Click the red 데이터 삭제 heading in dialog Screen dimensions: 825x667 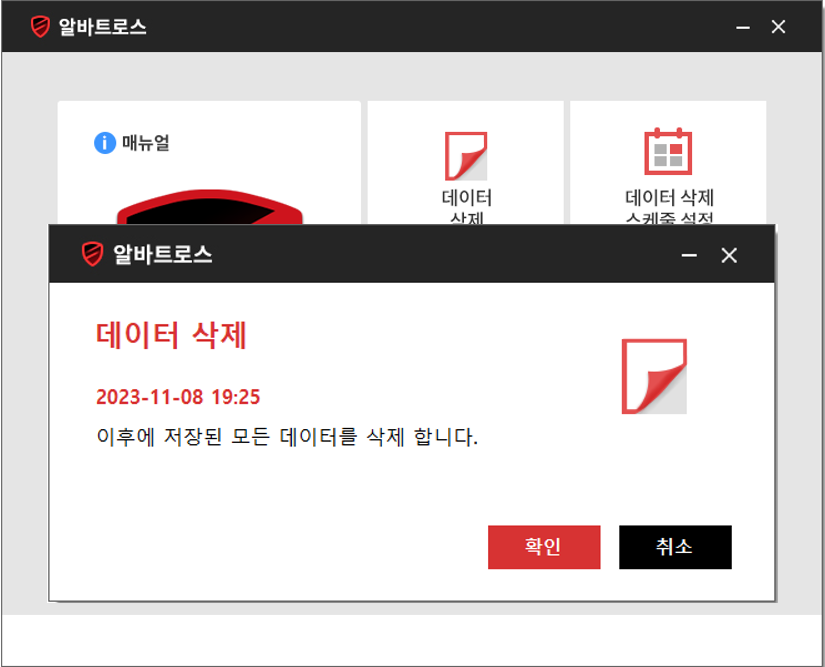[x=171, y=336]
